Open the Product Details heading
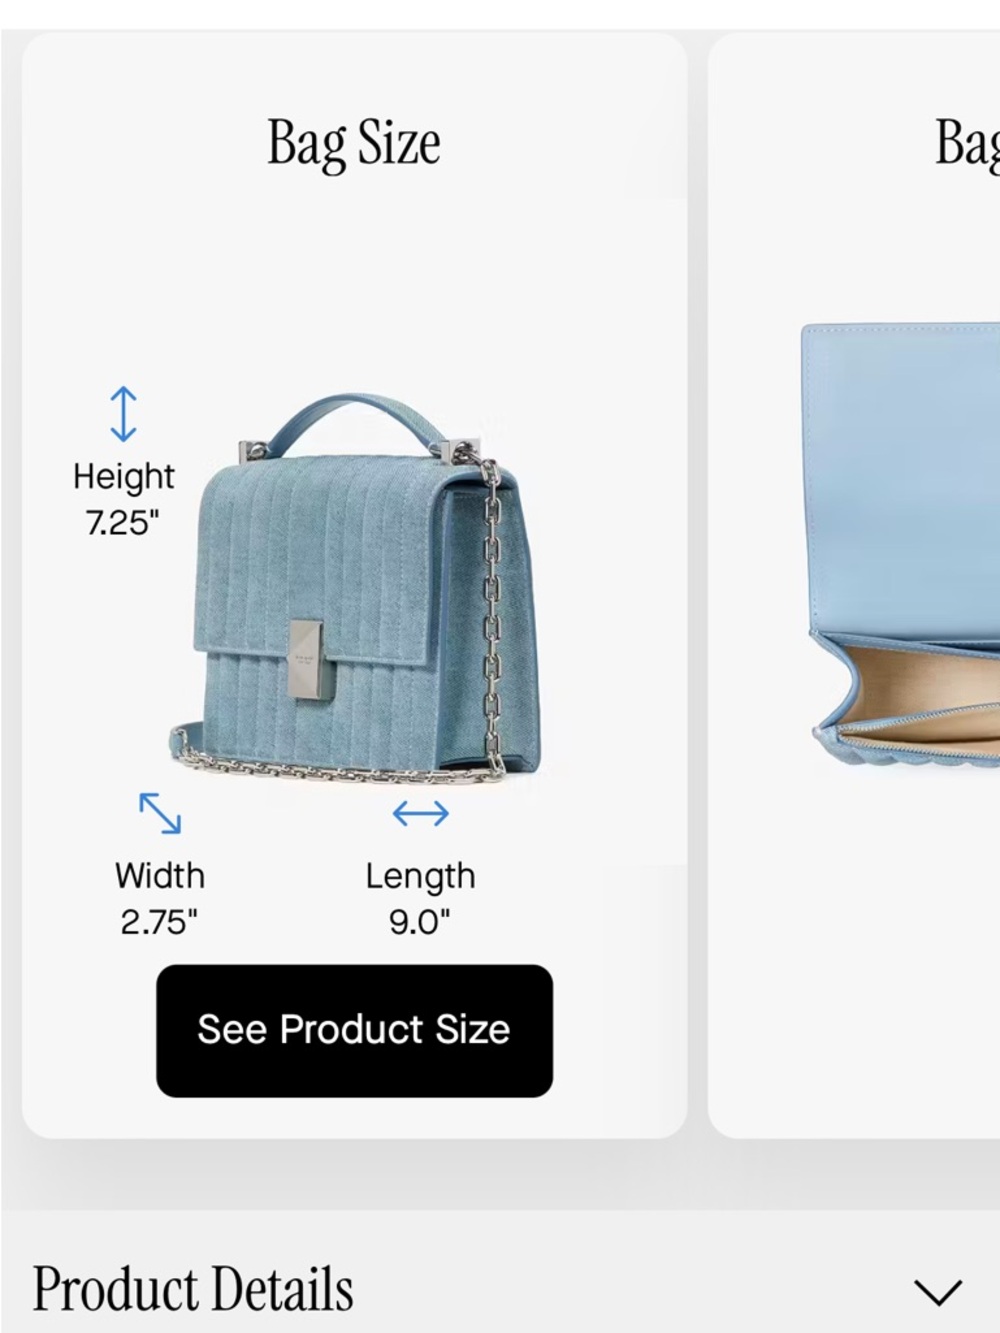1000x1333 pixels. (x=193, y=1289)
